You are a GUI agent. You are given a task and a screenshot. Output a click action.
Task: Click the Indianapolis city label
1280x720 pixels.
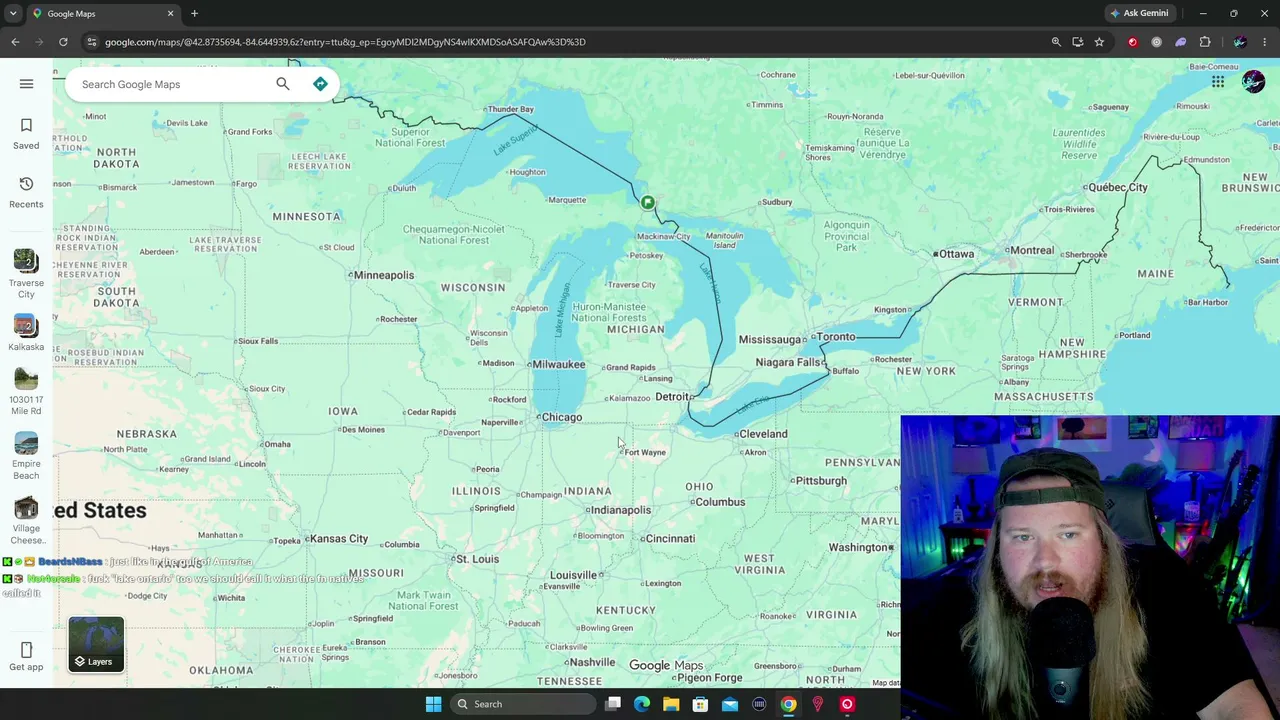(621, 510)
